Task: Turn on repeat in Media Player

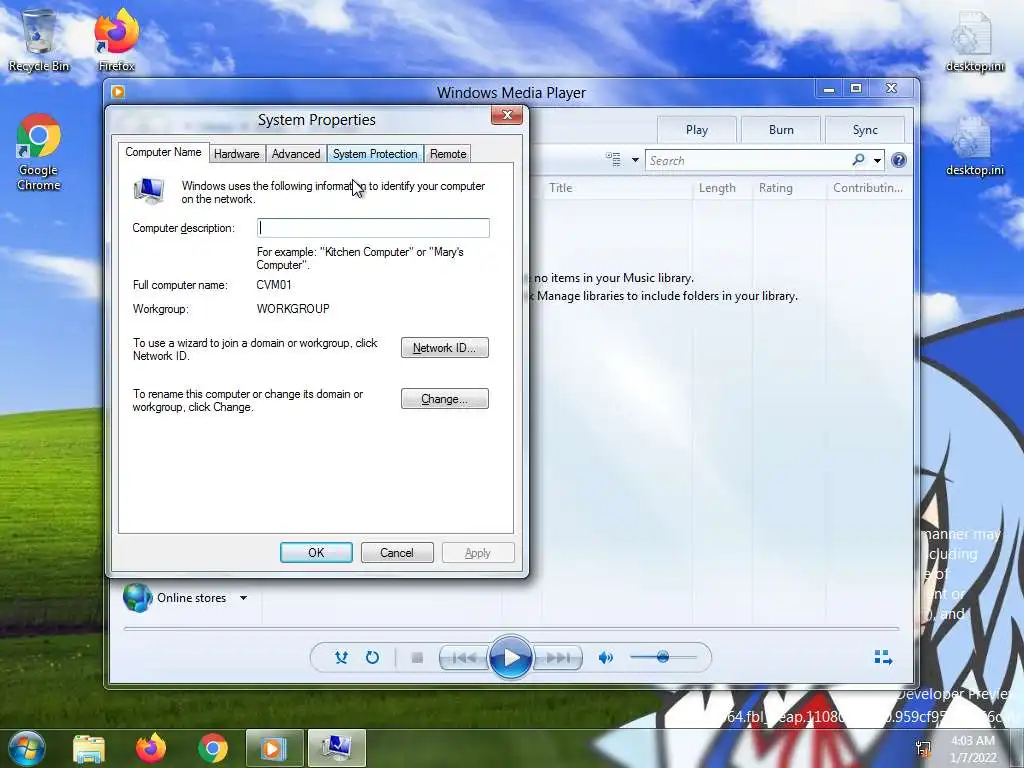Action: coord(372,657)
